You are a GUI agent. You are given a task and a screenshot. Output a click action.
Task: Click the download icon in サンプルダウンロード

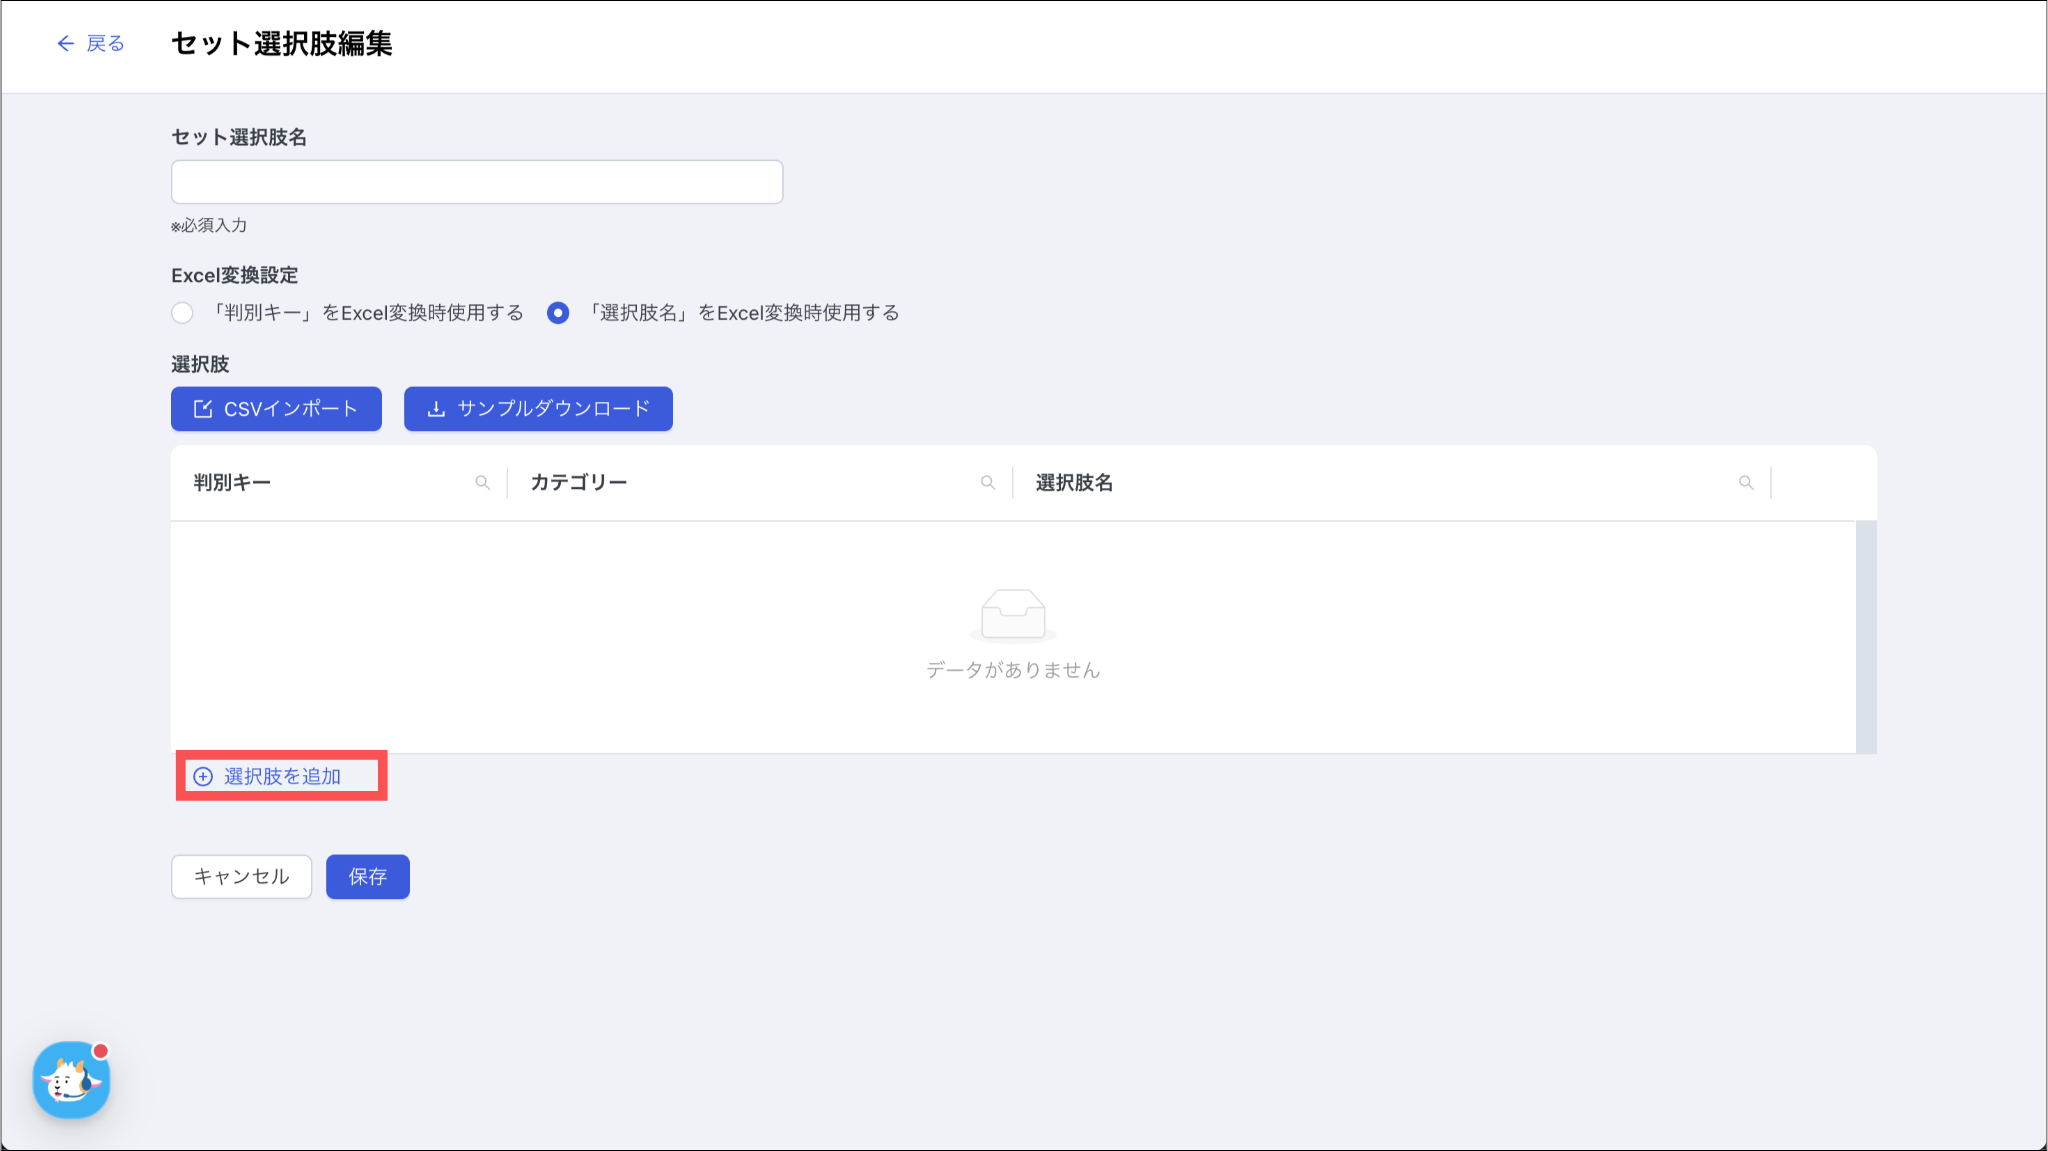click(436, 409)
